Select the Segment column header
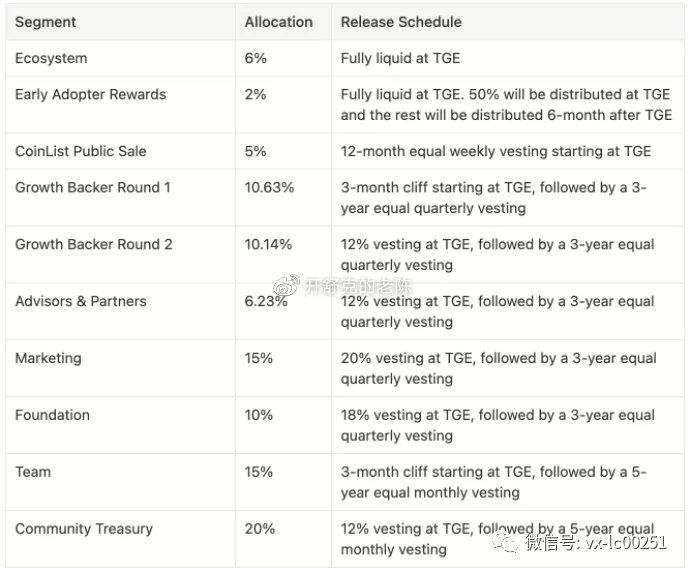688x572 pixels. coord(45,22)
